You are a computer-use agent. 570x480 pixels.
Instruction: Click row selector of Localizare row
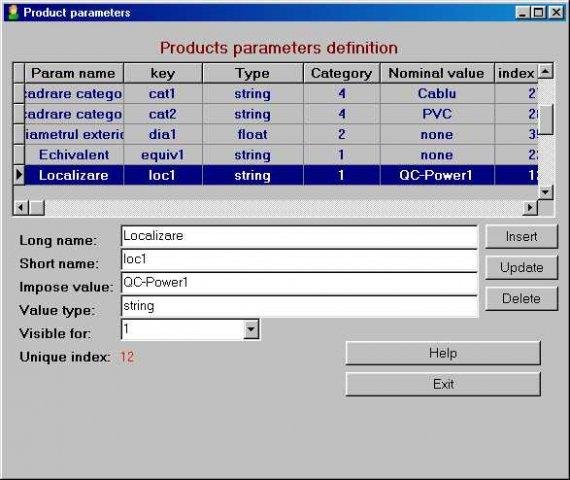[x=19, y=175]
